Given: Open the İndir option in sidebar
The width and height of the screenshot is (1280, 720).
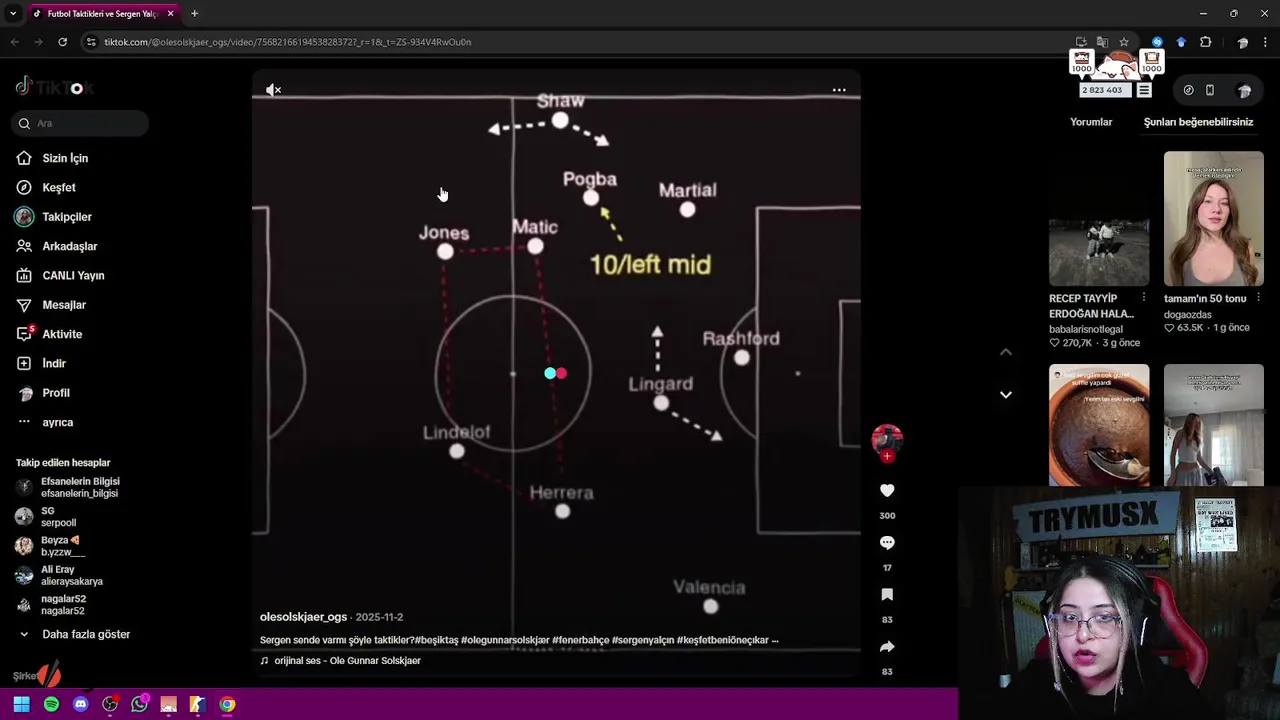Looking at the screenshot, I should point(54,363).
